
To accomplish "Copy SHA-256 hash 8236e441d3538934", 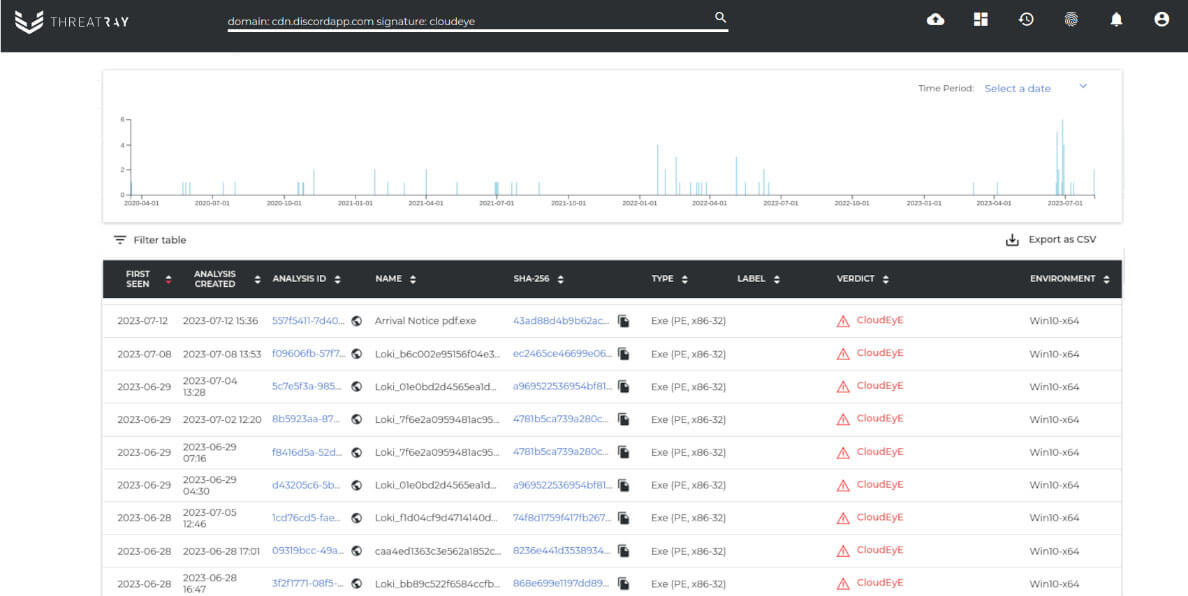I will (x=624, y=551).
